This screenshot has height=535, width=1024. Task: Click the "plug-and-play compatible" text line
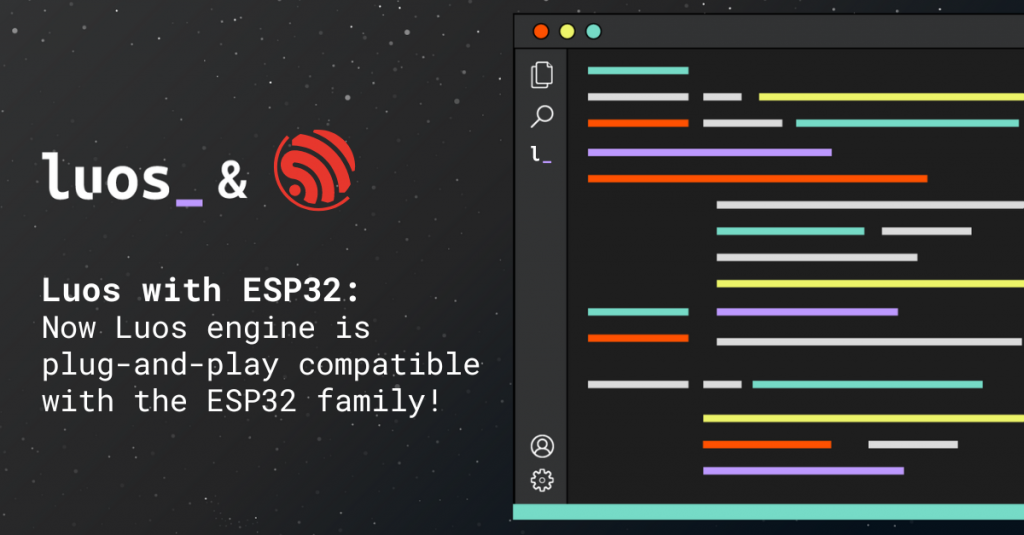pos(260,365)
